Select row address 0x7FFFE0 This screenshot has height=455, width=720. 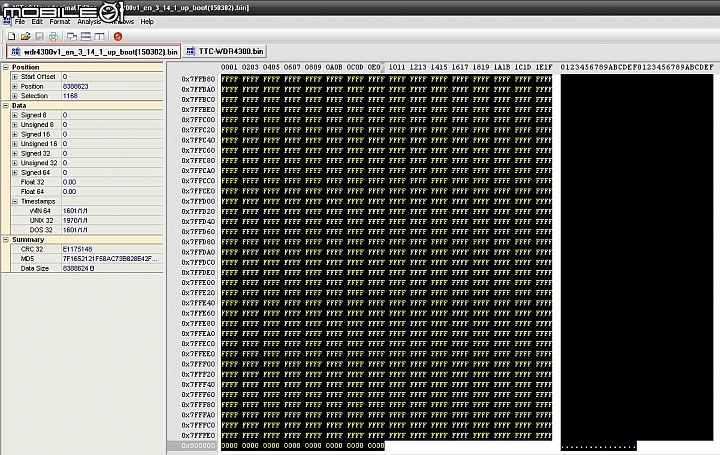(x=198, y=435)
